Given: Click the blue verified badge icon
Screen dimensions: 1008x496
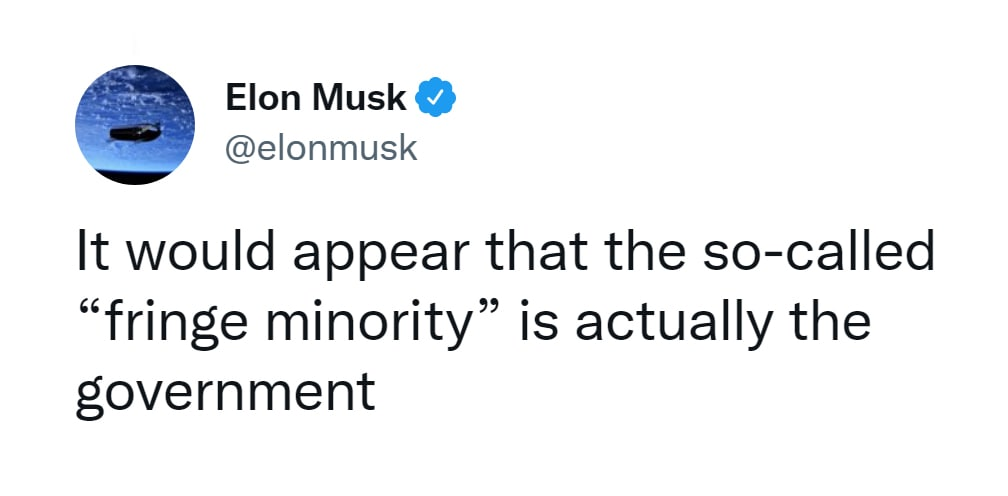Looking at the screenshot, I should [436, 98].
